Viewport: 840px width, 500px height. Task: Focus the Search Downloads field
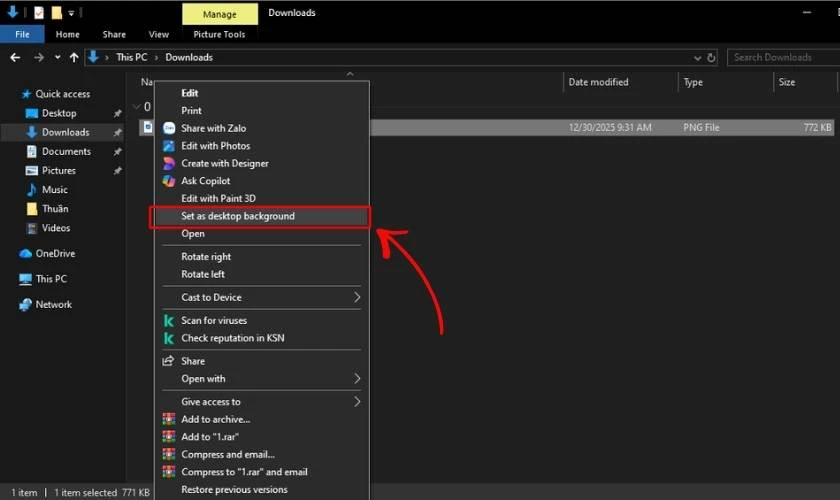click(x=783, y=57)
